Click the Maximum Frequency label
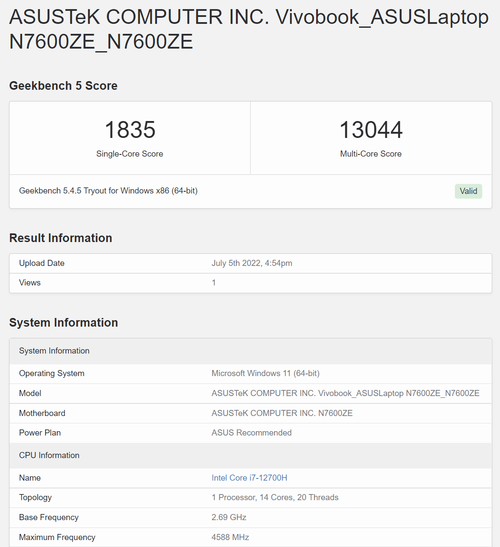500x547 pixels. click(x=57, y=537)
